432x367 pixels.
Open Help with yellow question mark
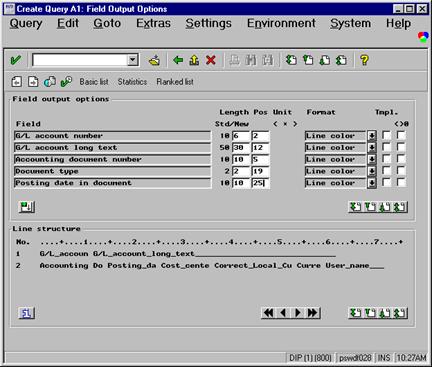364,60
